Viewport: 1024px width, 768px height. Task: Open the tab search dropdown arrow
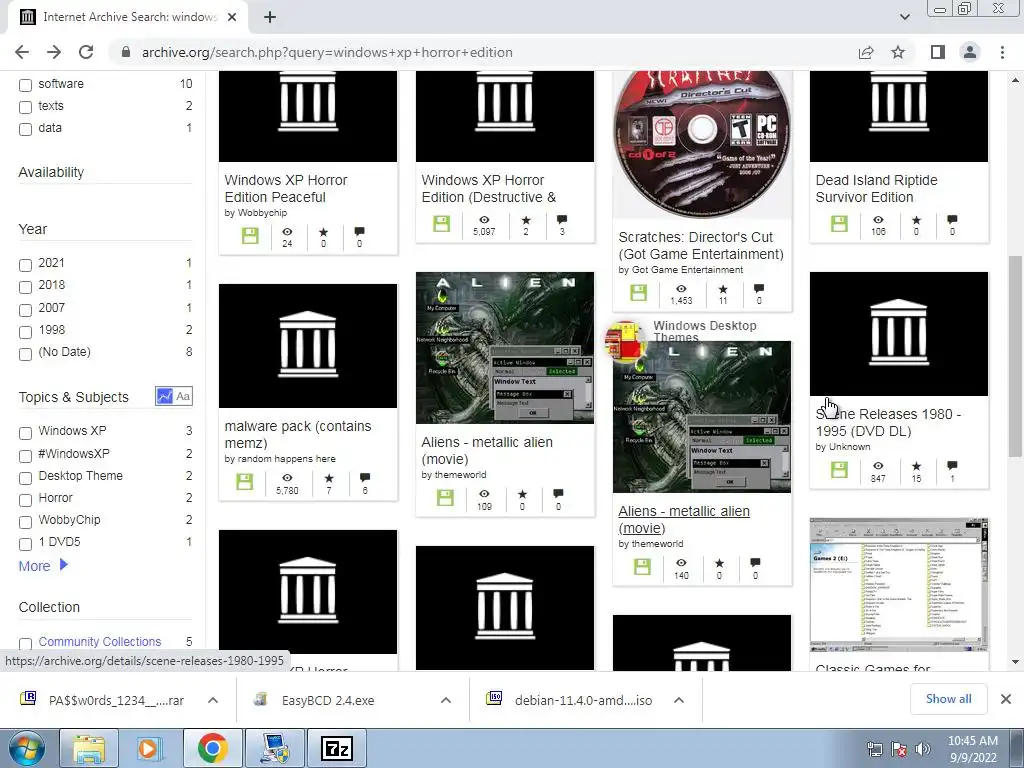pyautogui.click(x=904, y=17)
